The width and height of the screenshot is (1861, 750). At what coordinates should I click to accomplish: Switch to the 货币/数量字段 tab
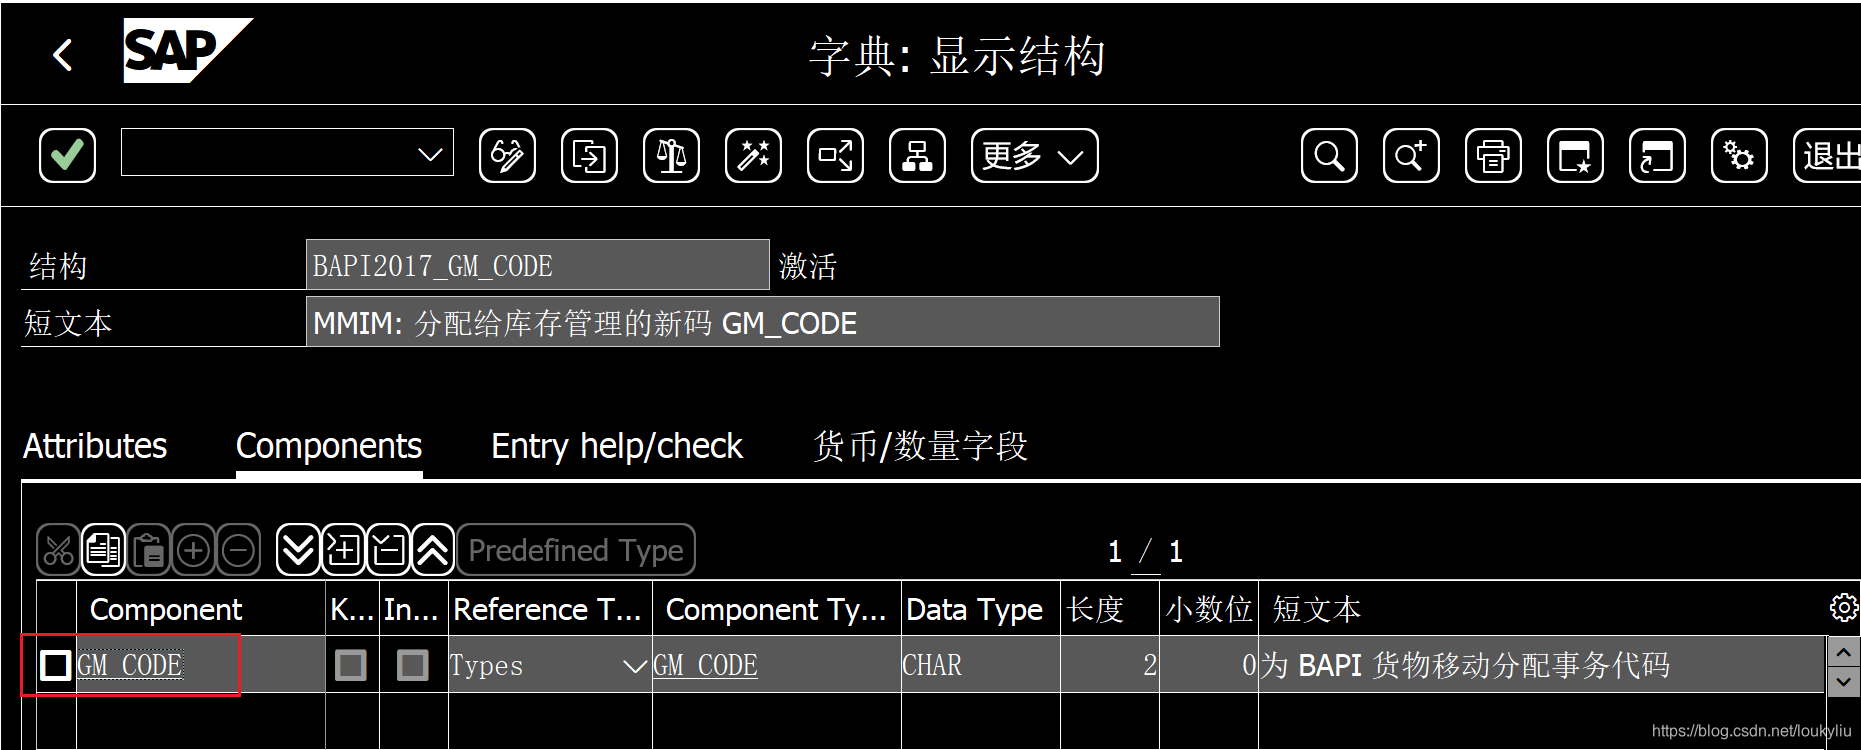[920, 446]
